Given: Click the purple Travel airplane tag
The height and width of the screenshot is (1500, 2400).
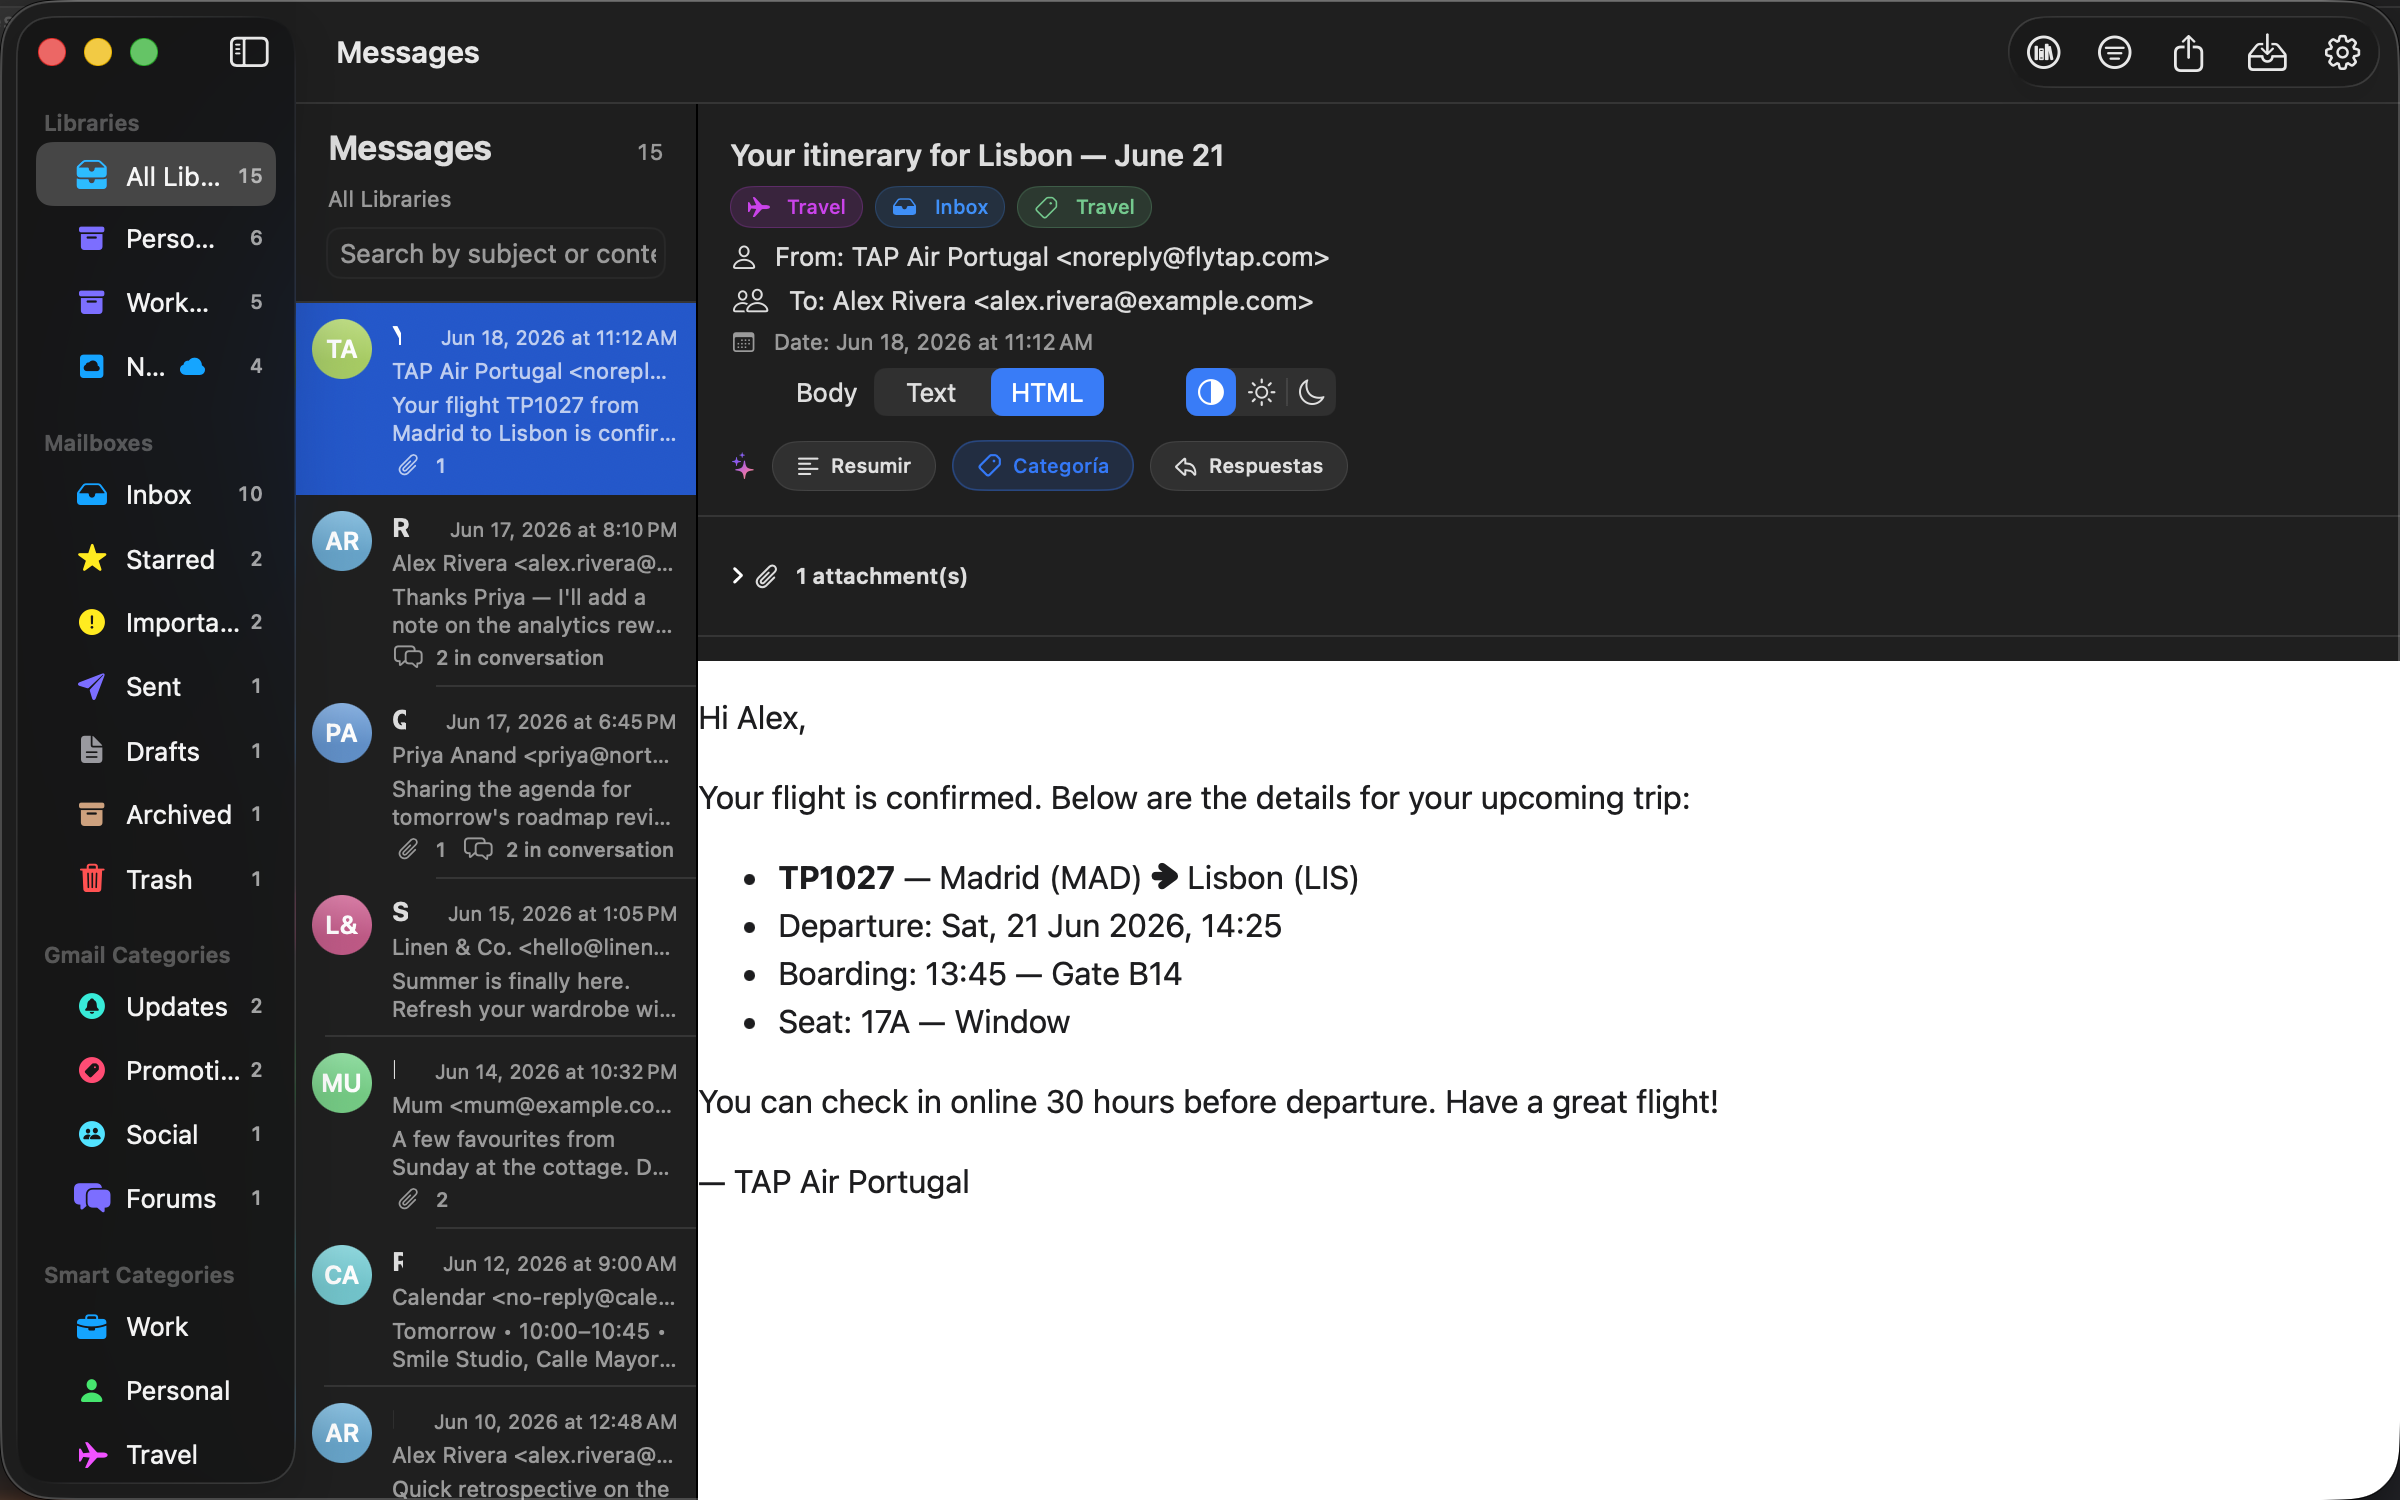Looking at the screenshot, I should (x=796, y=207).
